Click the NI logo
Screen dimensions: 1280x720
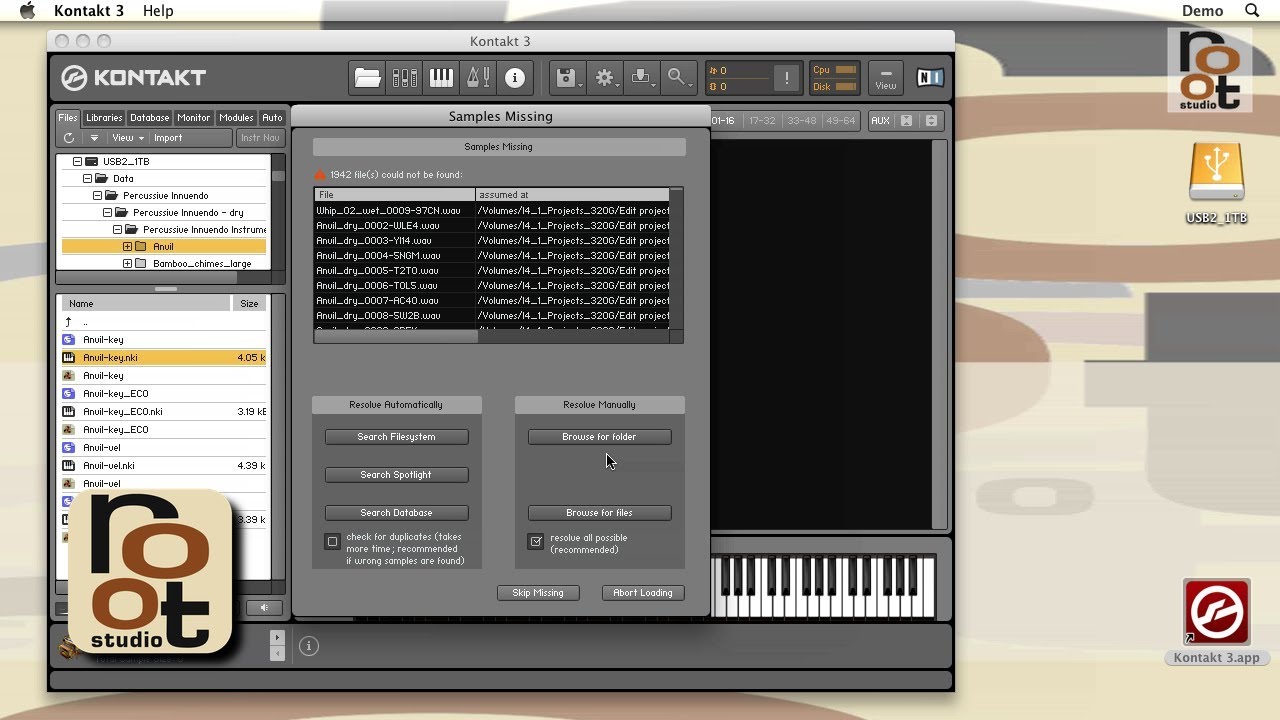point(929,77)
